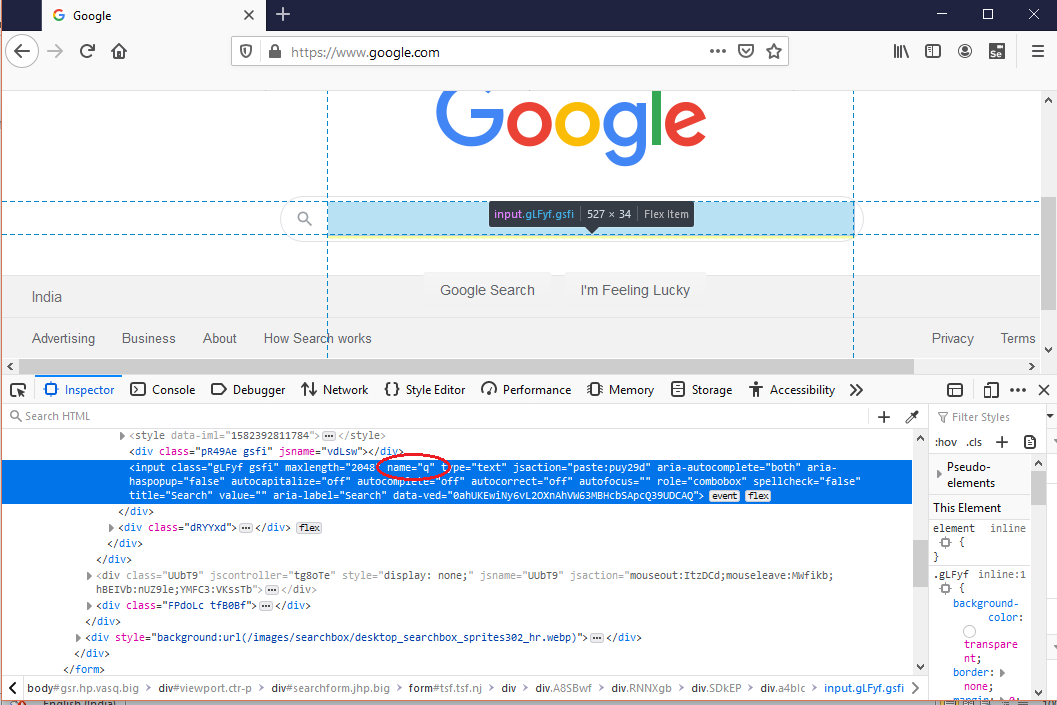The image size is (1057, 705).
Task: Open the Network tab
Action: tap(335, 390)
